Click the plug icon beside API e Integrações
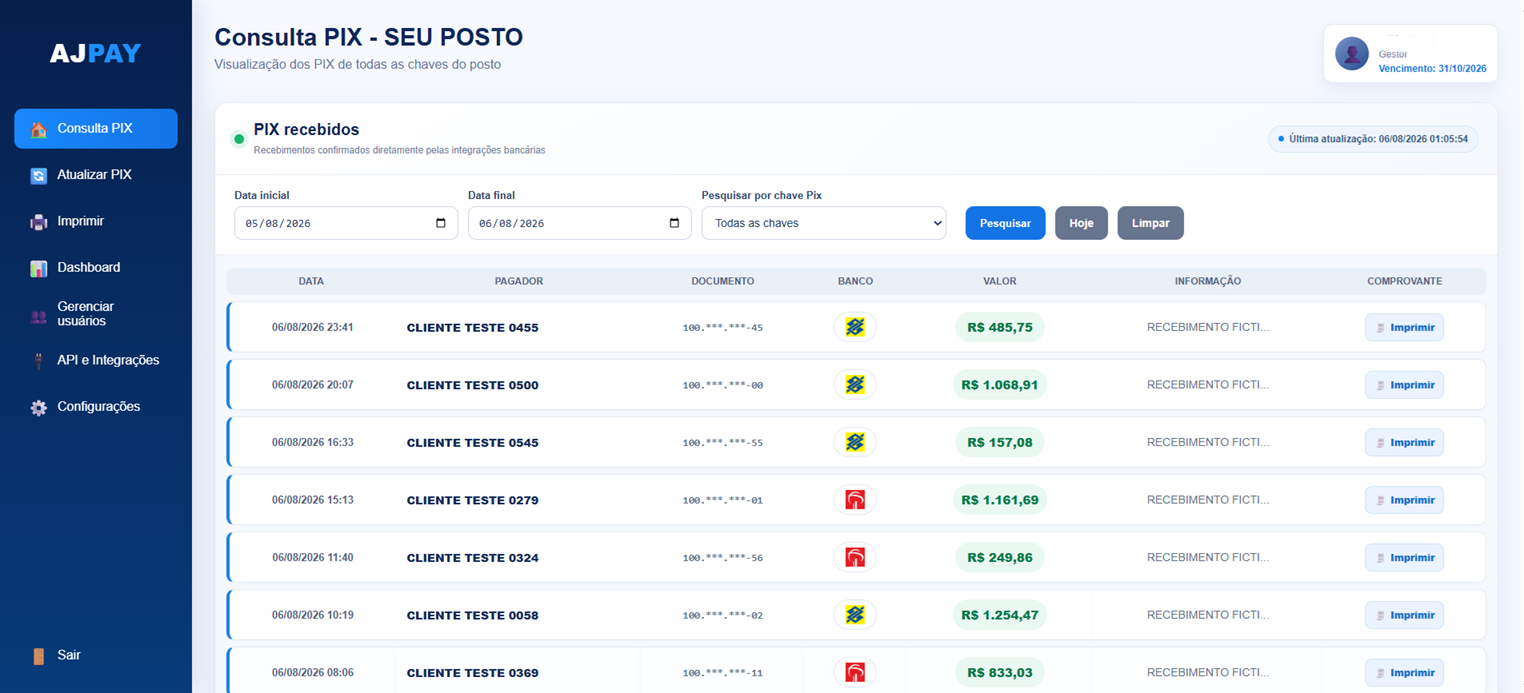The width and height of the screenshot is (1524, 693). 38,361
